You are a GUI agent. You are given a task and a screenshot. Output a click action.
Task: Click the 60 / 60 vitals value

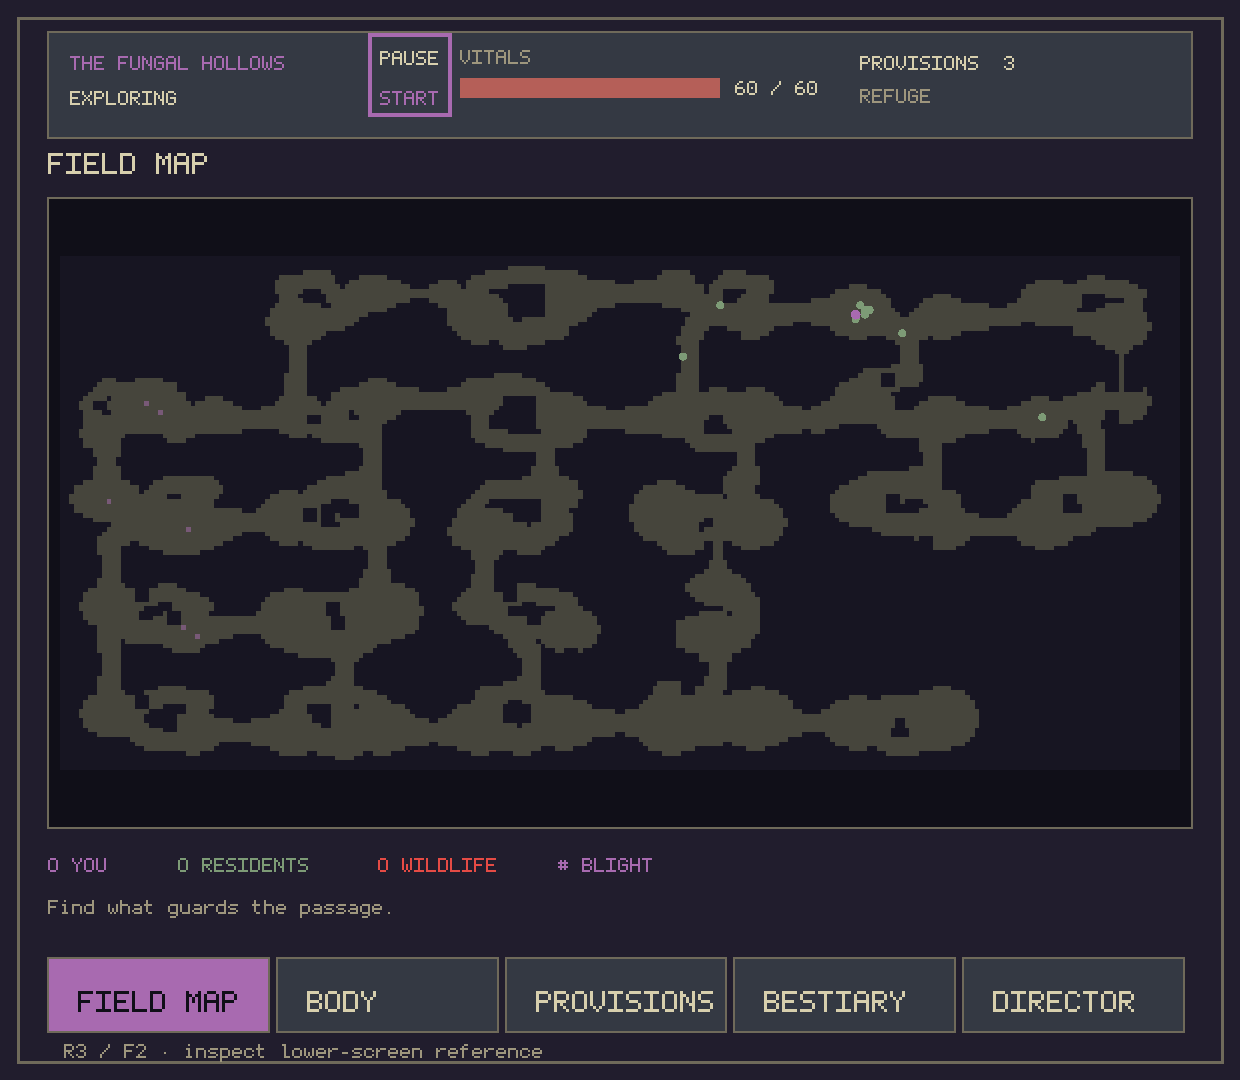pos(776,88)
